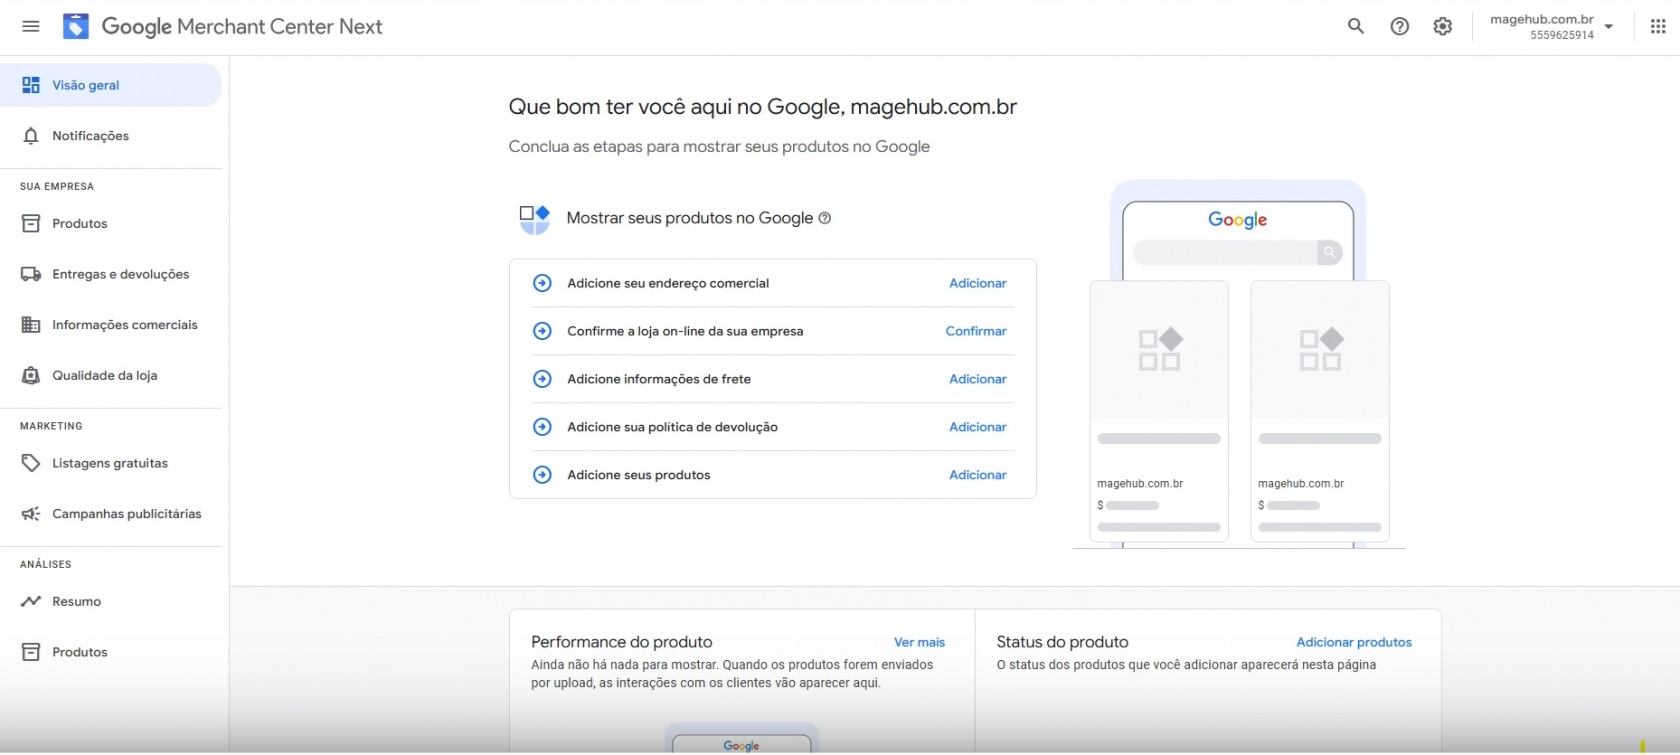
Task: Click the text Adicione seus produtos
Action: (639, 475)
